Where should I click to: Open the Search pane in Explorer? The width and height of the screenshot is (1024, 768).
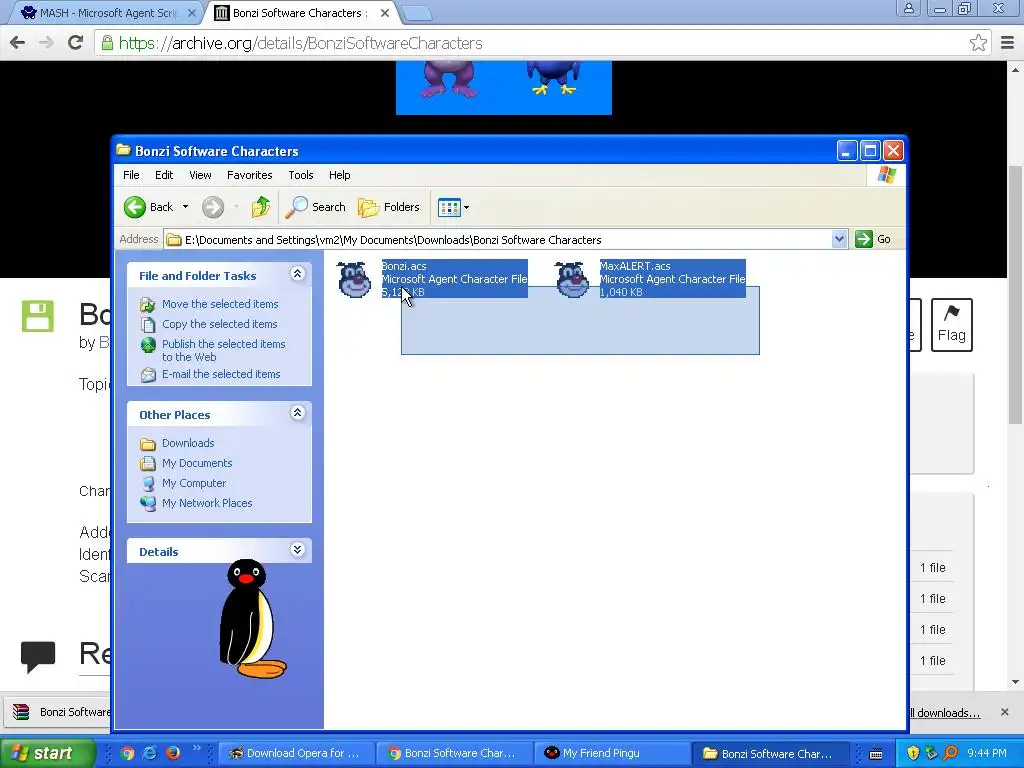point(315,207)
